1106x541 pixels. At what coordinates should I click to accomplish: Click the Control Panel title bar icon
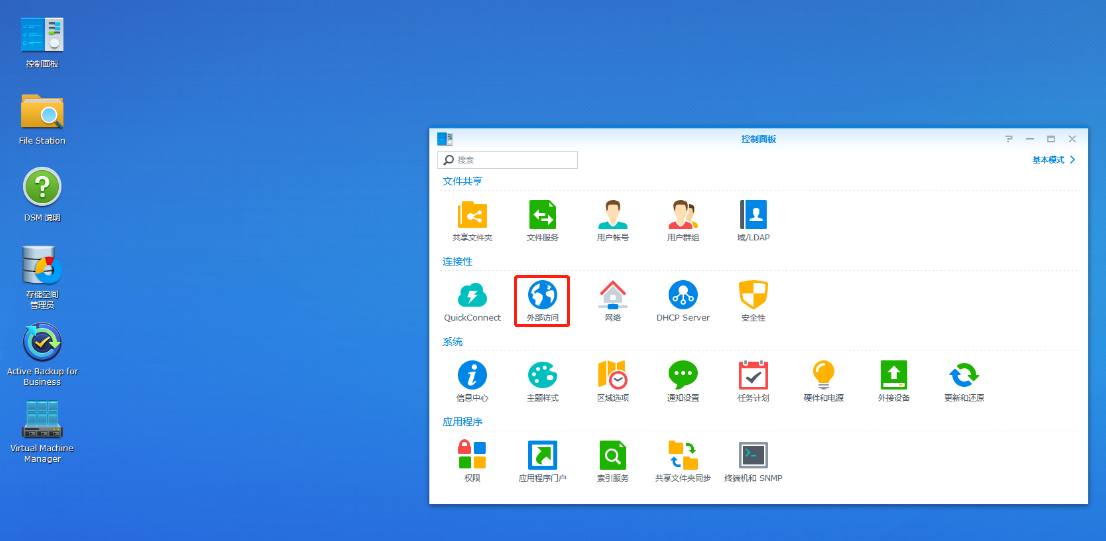pos(445,139)
